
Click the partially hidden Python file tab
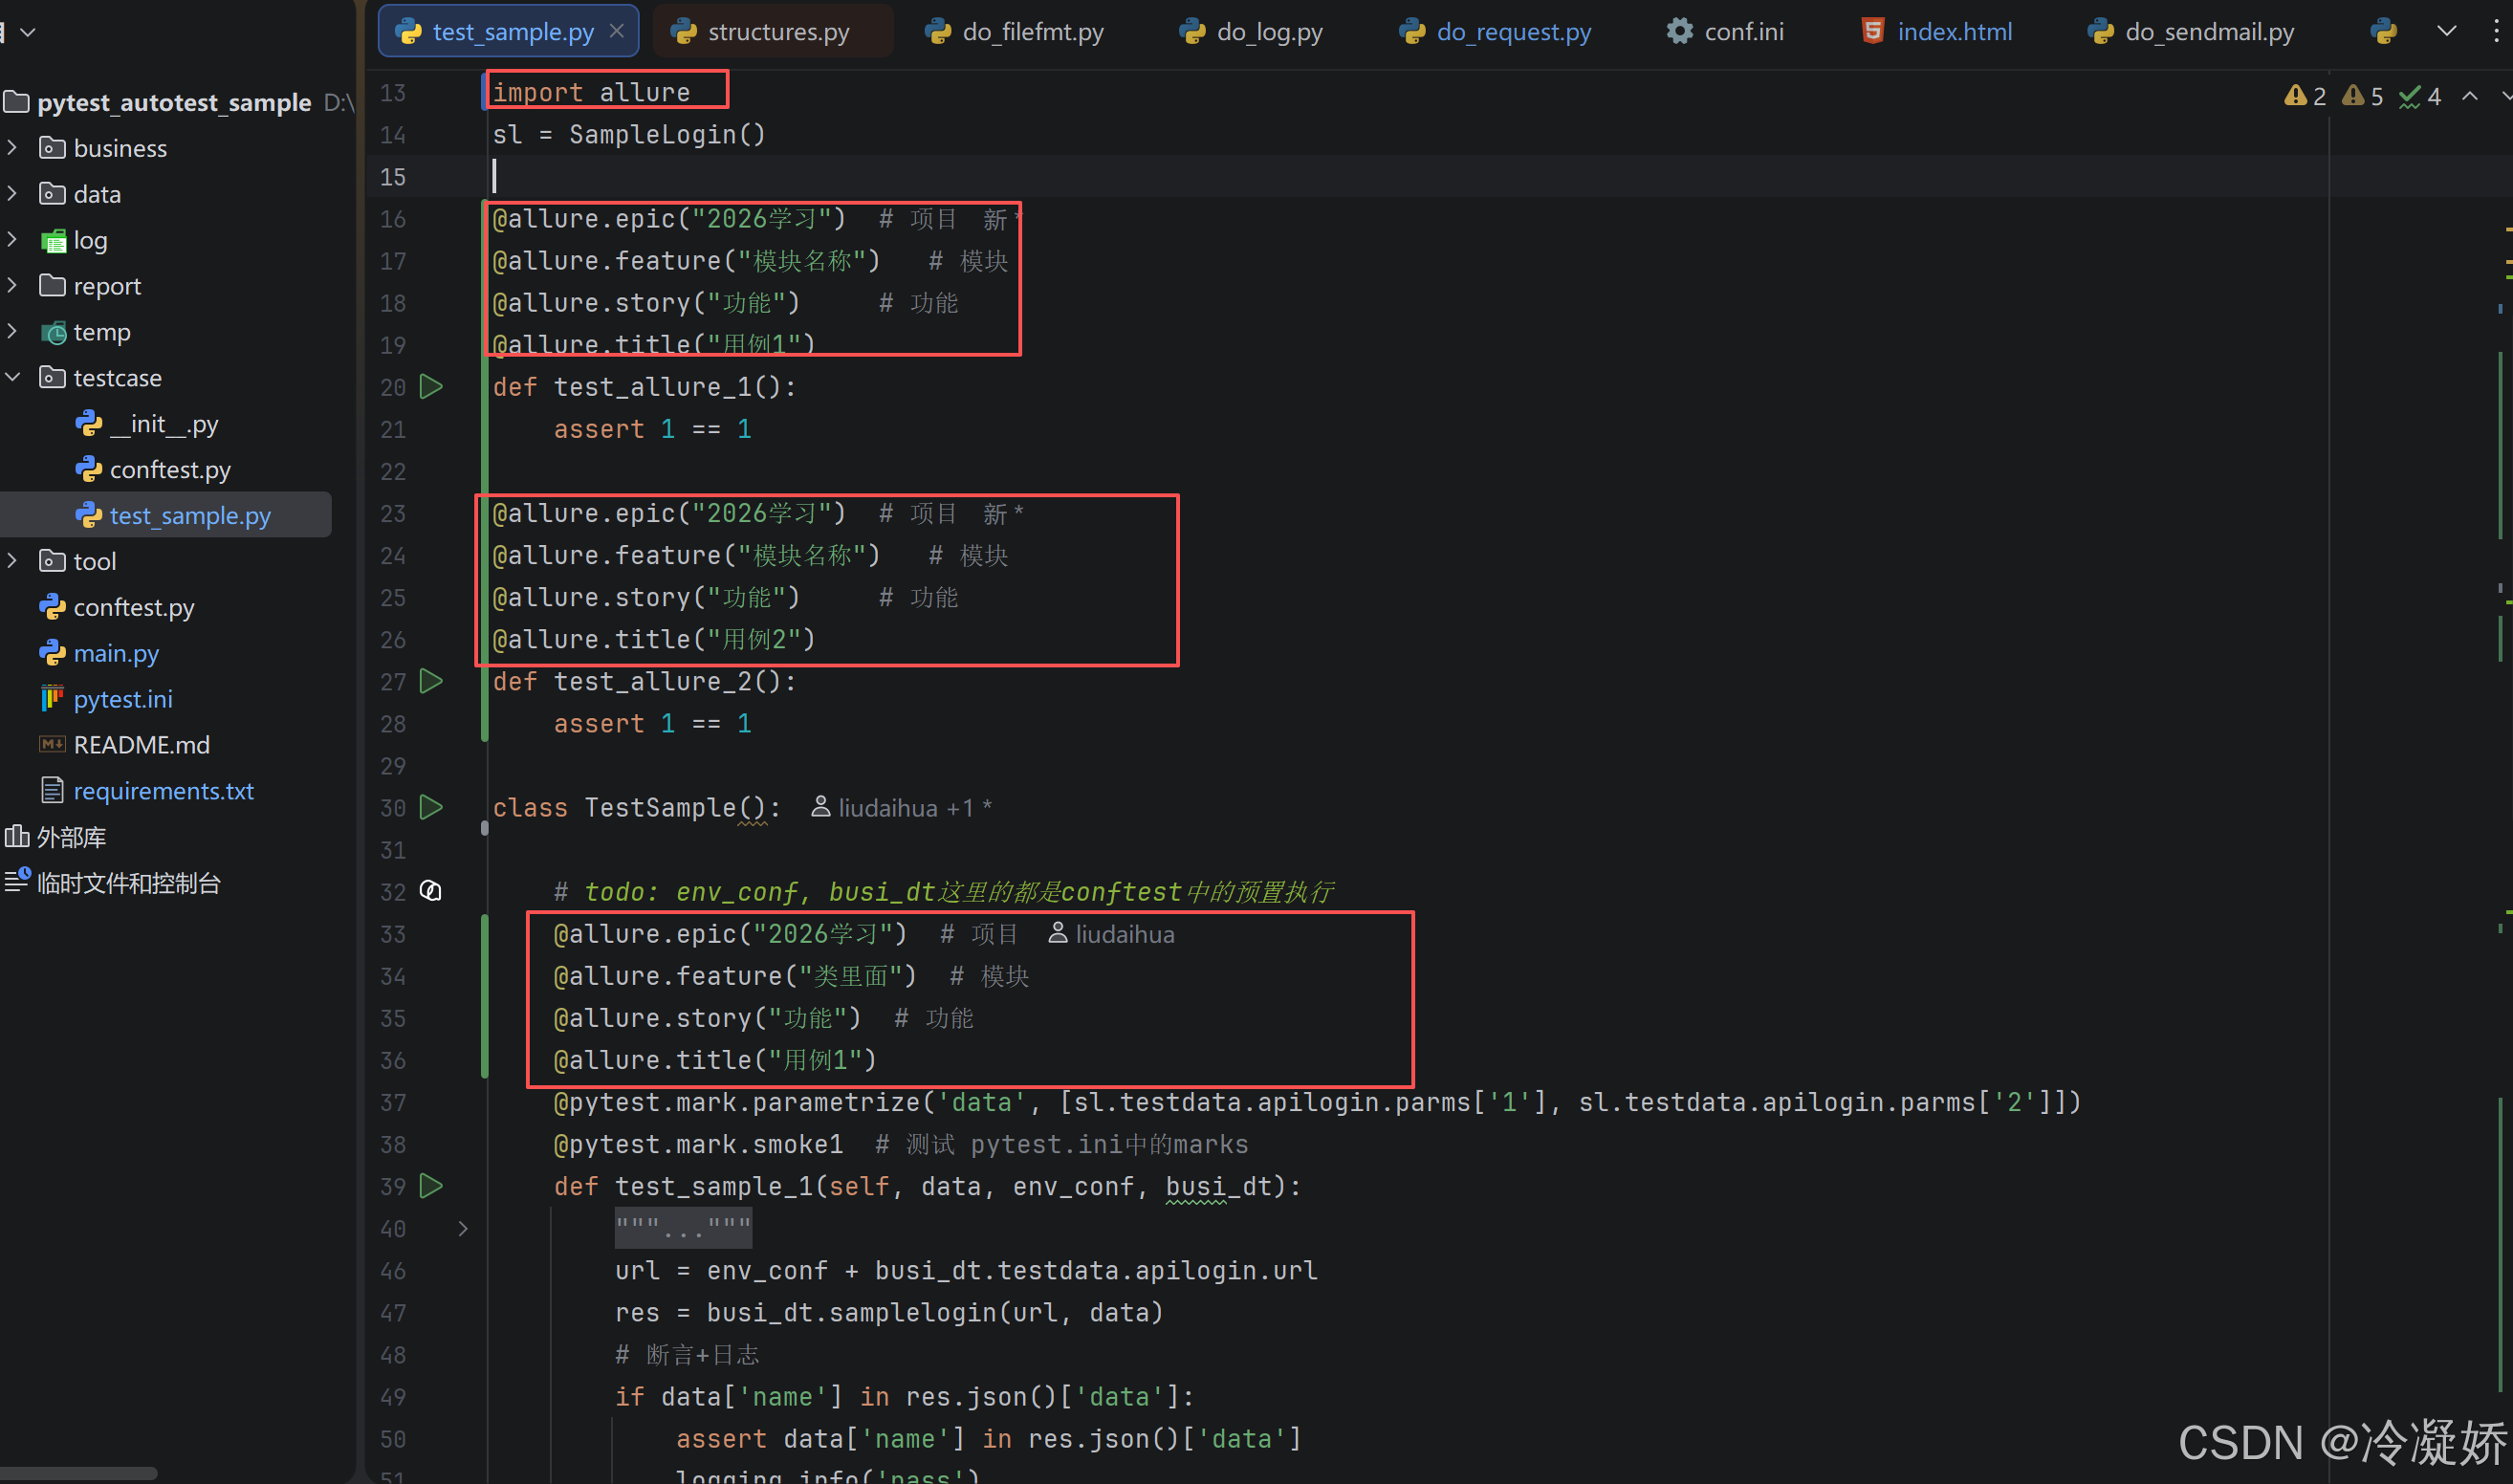(2384, 31)
